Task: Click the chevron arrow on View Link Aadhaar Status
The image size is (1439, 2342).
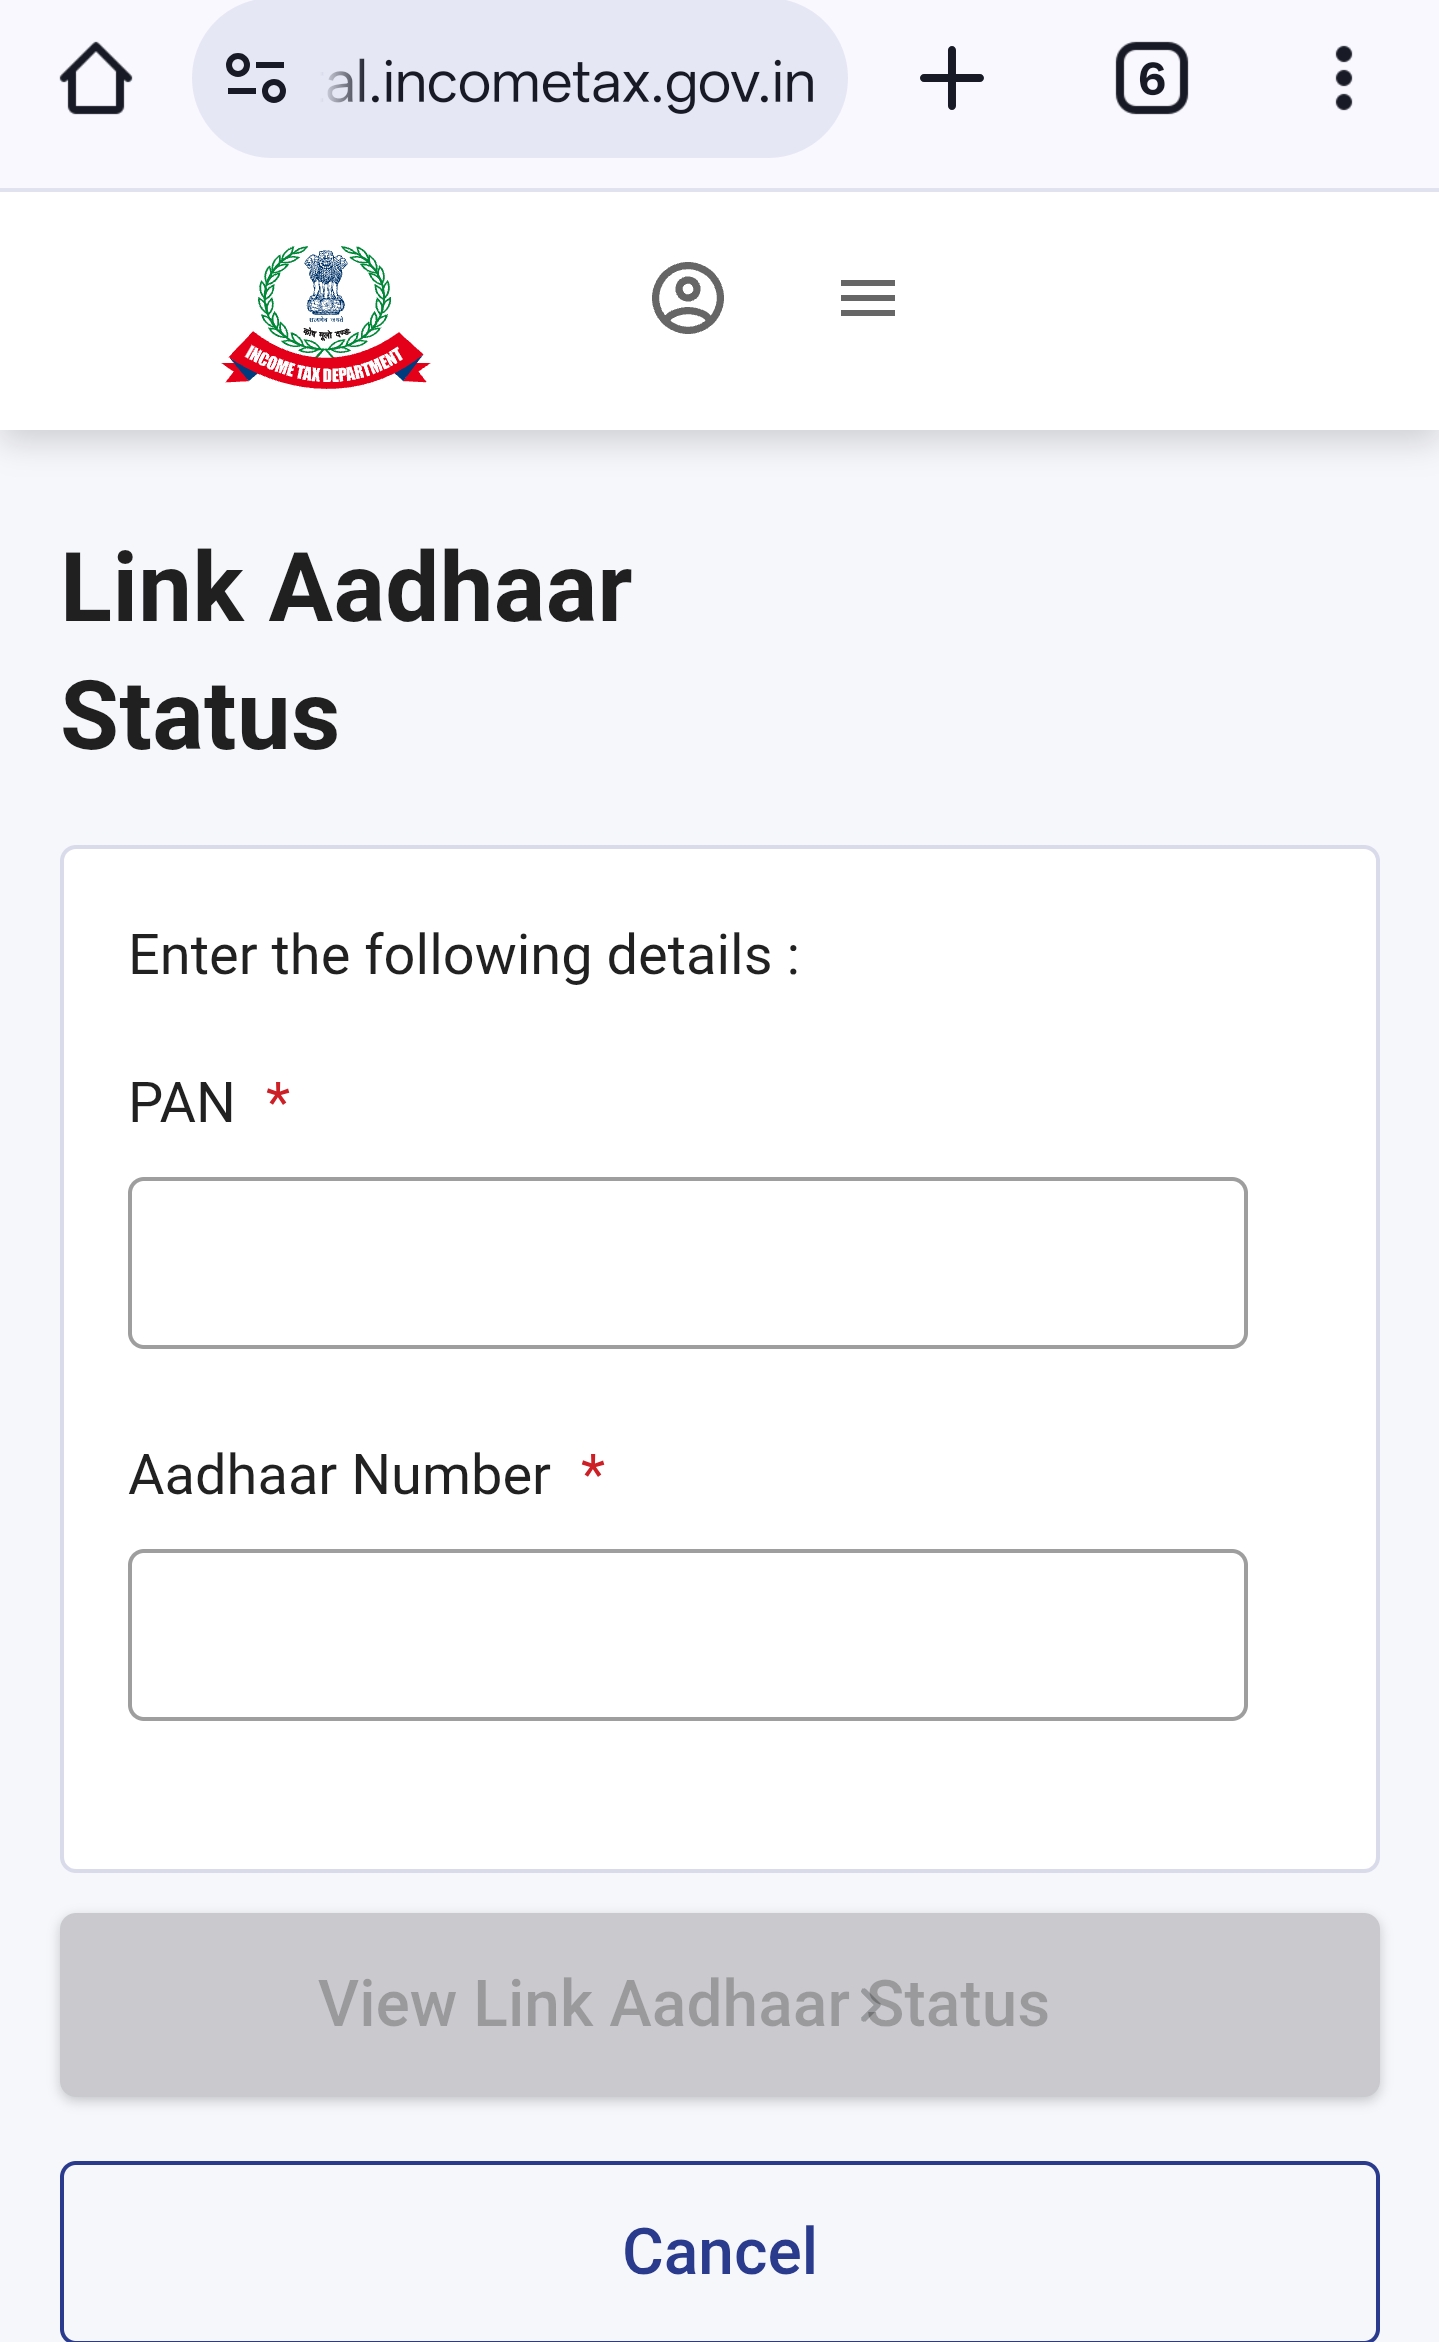Action: pos(873,2003)
